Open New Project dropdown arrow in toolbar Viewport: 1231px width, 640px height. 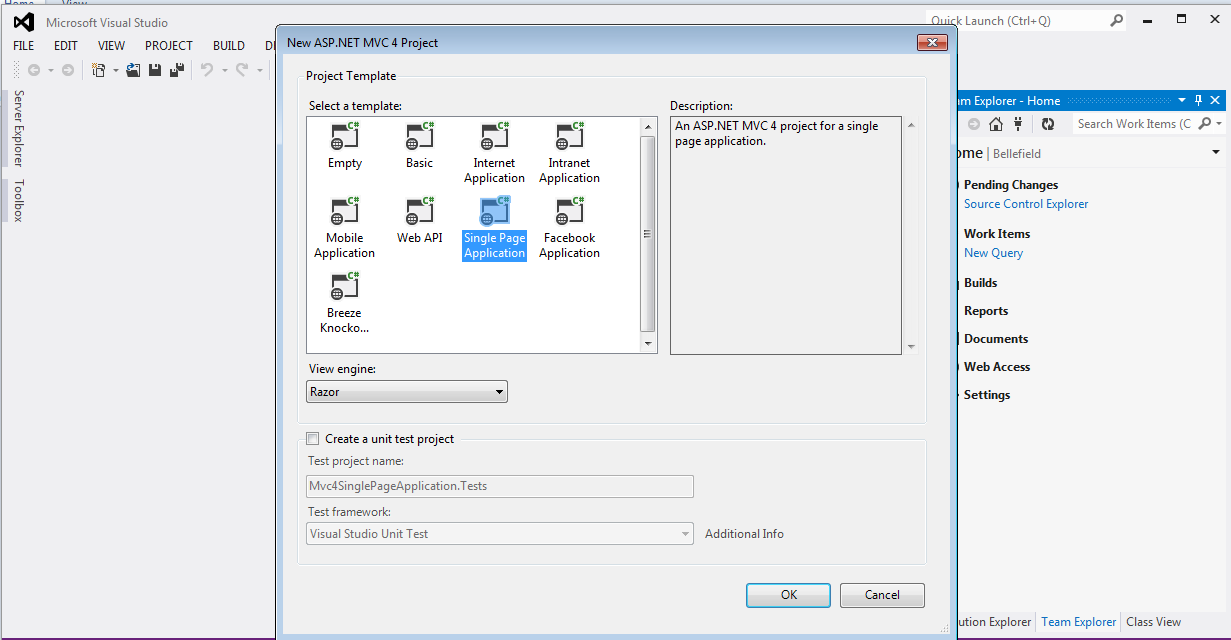115,70
